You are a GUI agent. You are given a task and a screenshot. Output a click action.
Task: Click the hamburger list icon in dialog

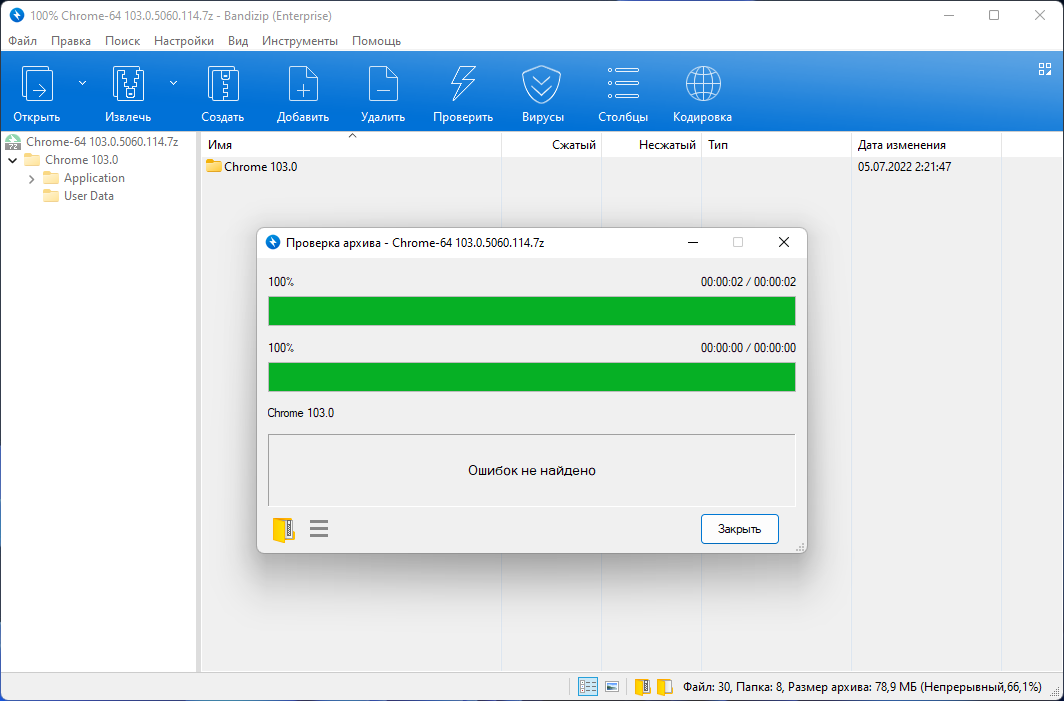(319, 529)
